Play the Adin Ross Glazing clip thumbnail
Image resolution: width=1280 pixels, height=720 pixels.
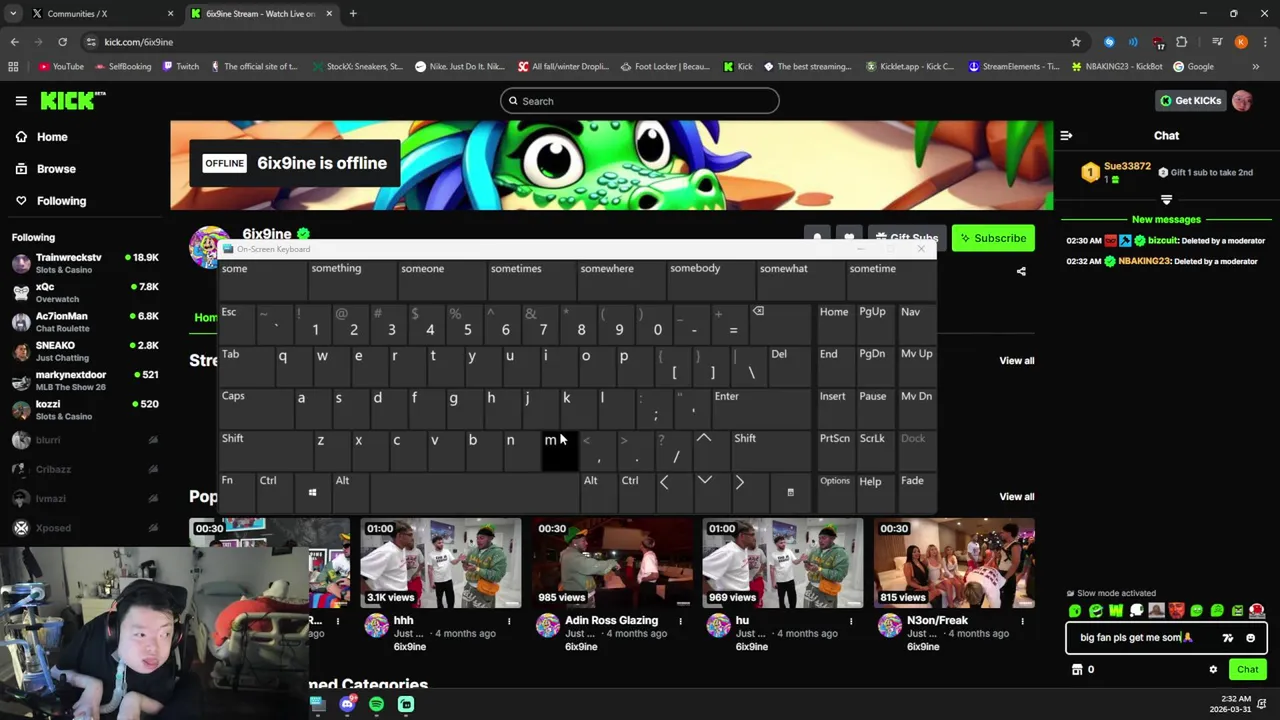(x=612, y=563)
